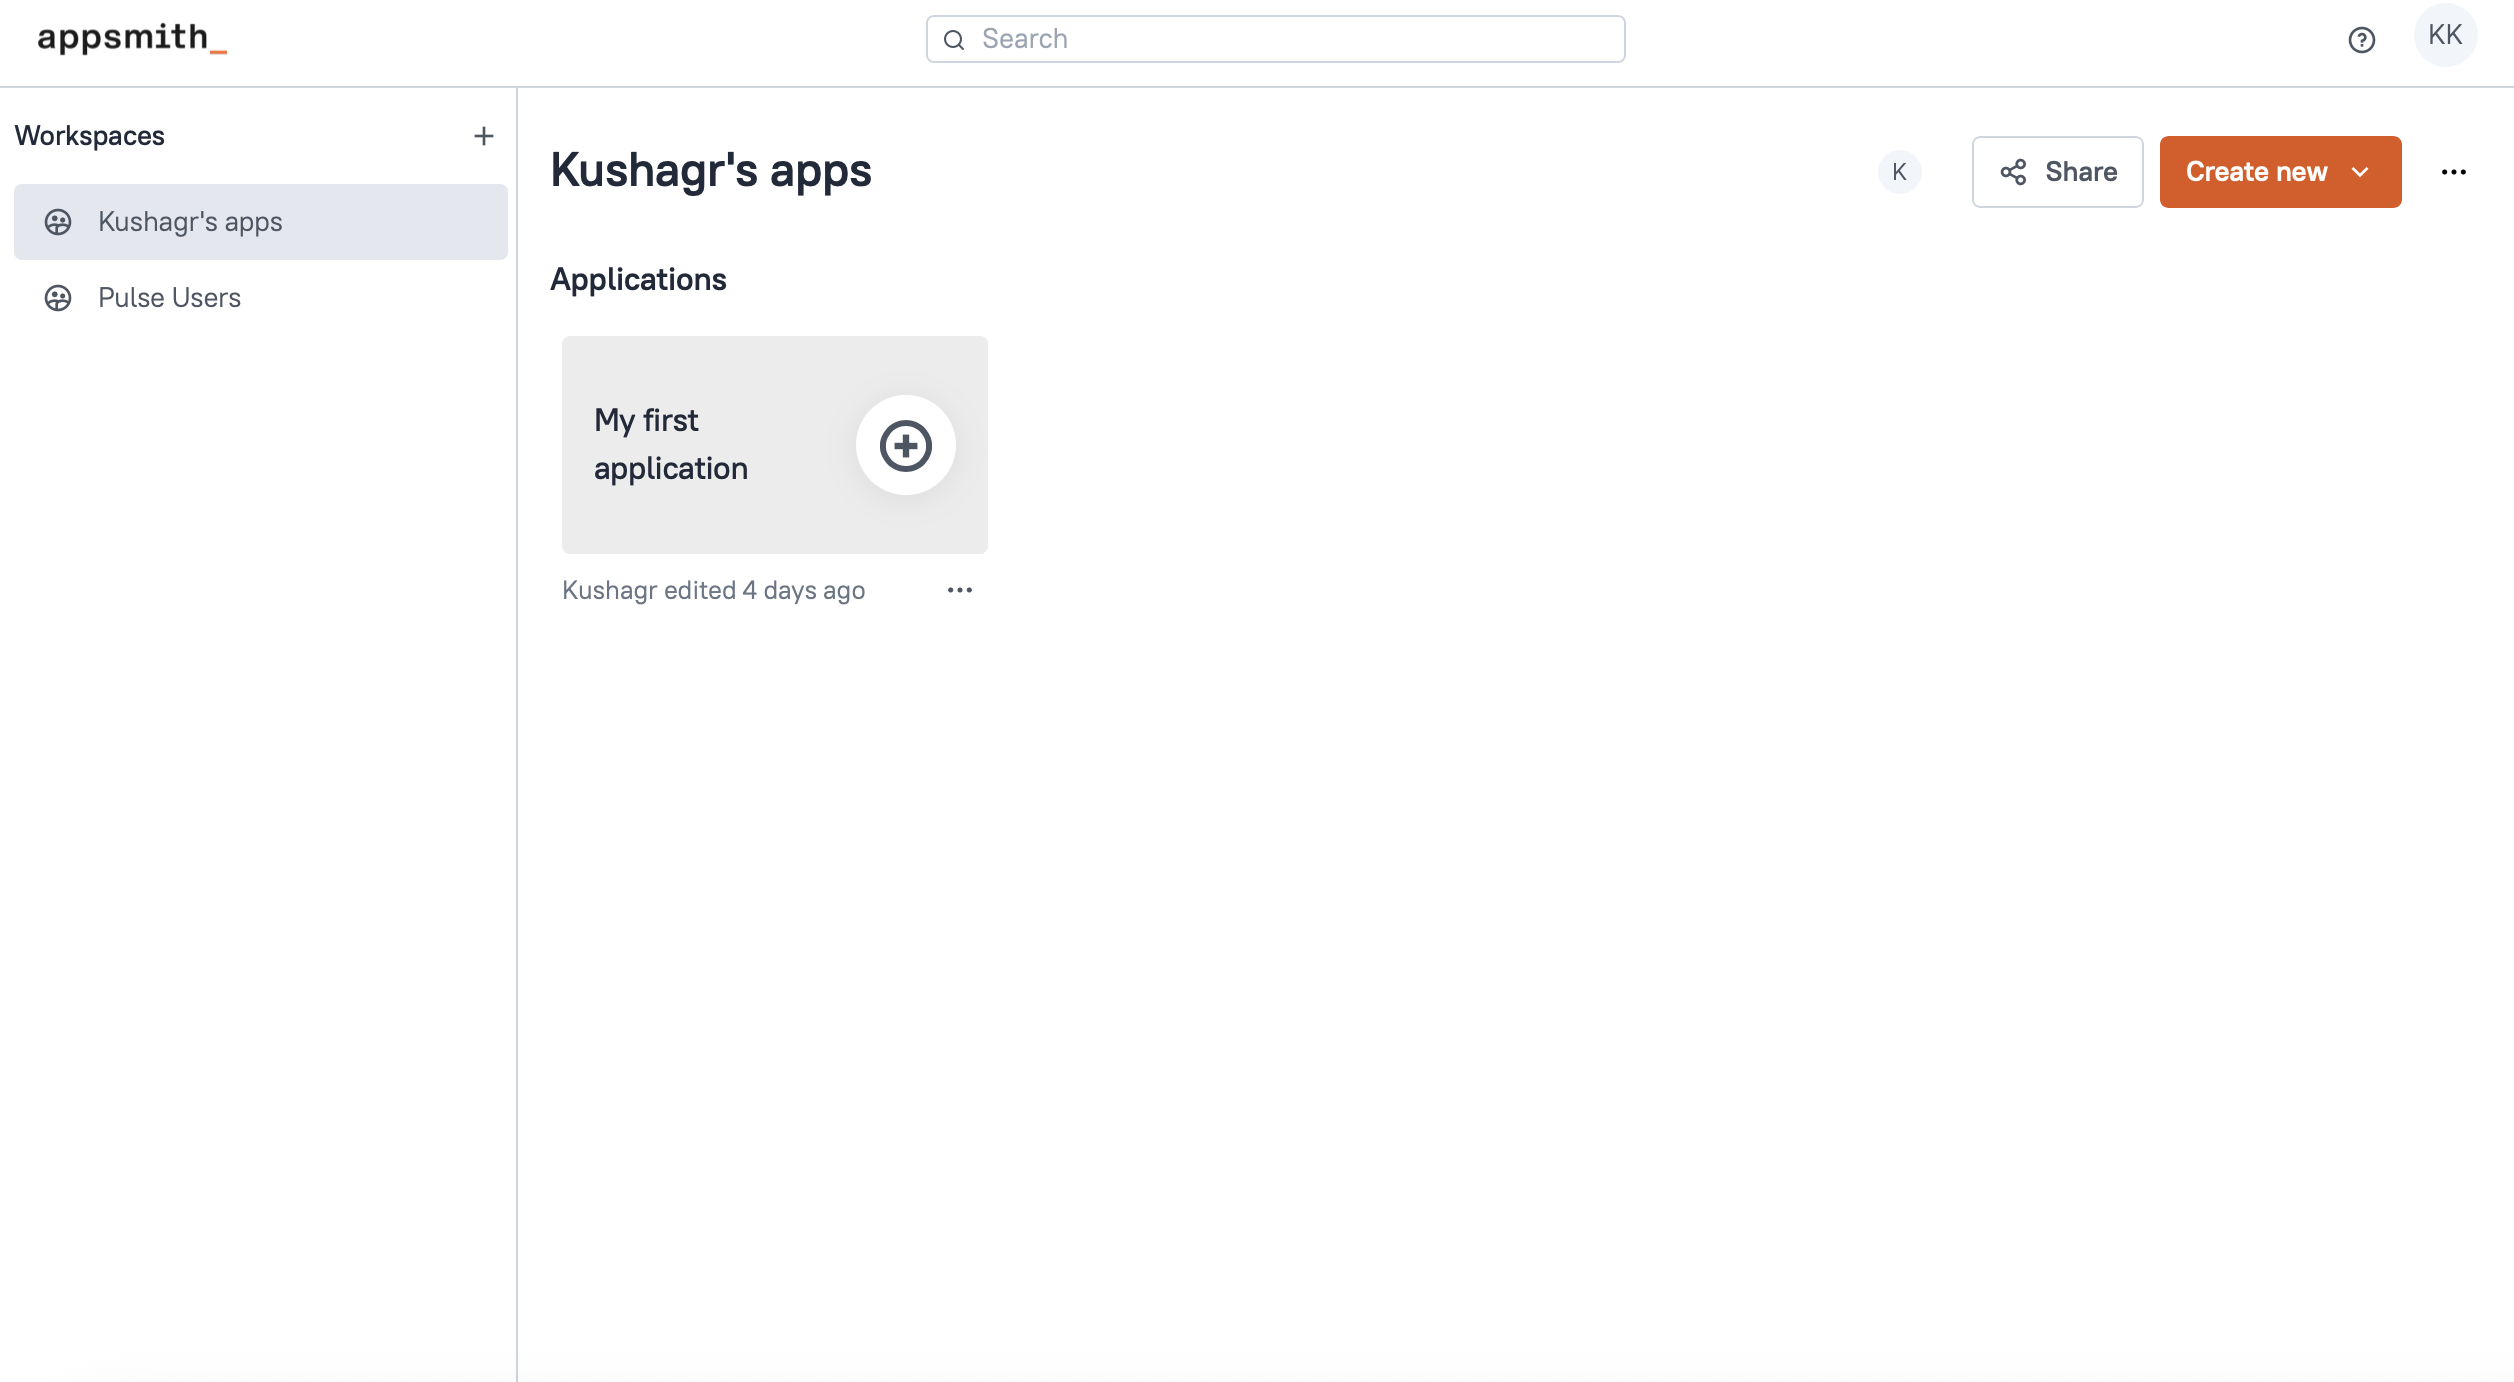Expand the Create new dropdown chevron
2514x1382 pixels.
(2361, 172)
